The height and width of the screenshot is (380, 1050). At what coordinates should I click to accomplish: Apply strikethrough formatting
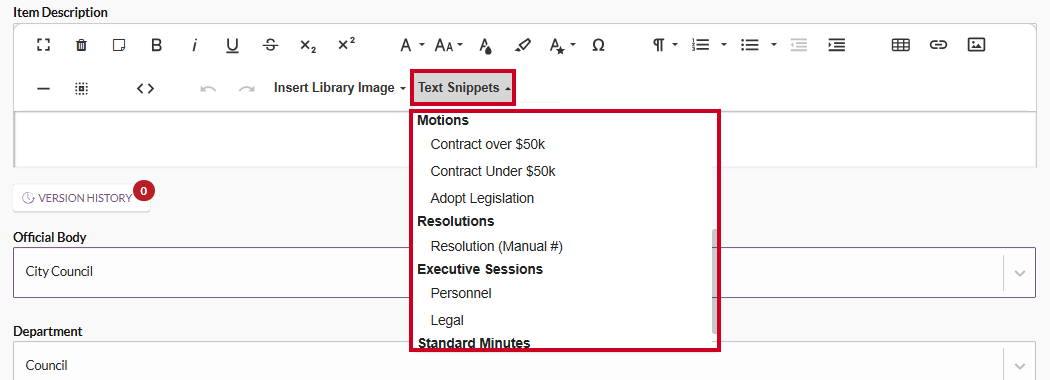[271, 45]
